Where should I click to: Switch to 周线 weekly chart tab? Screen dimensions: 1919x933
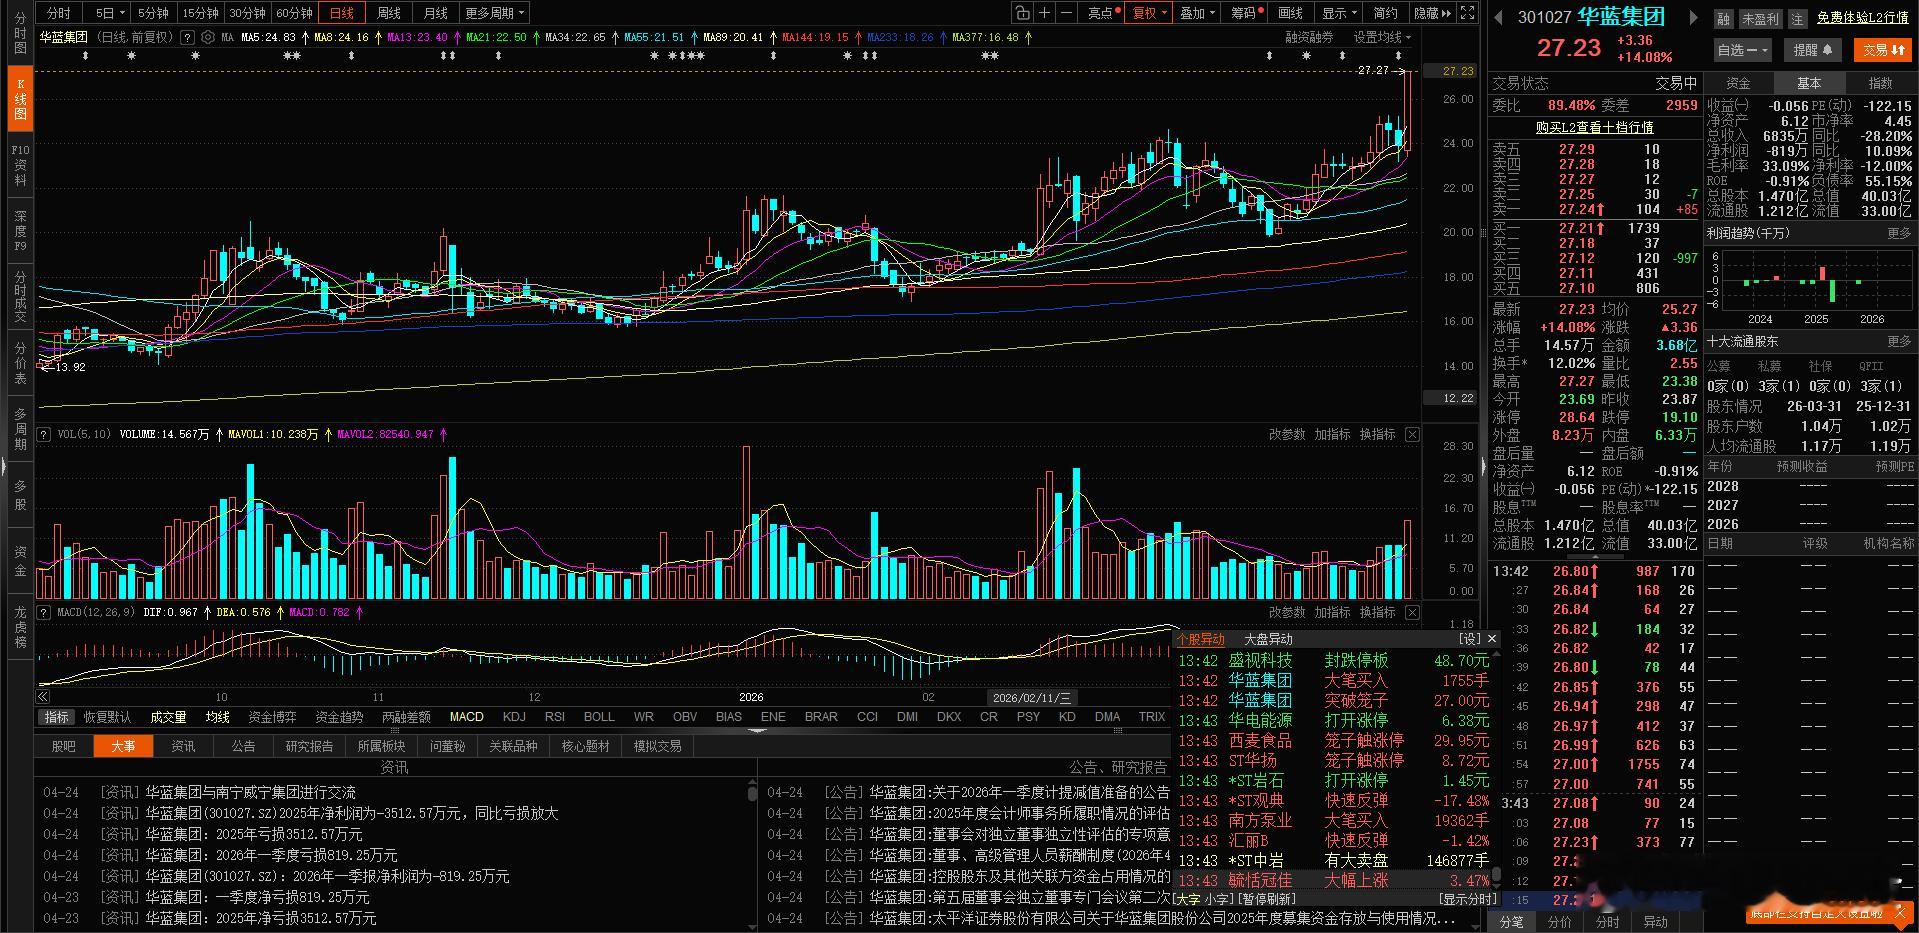388,13
